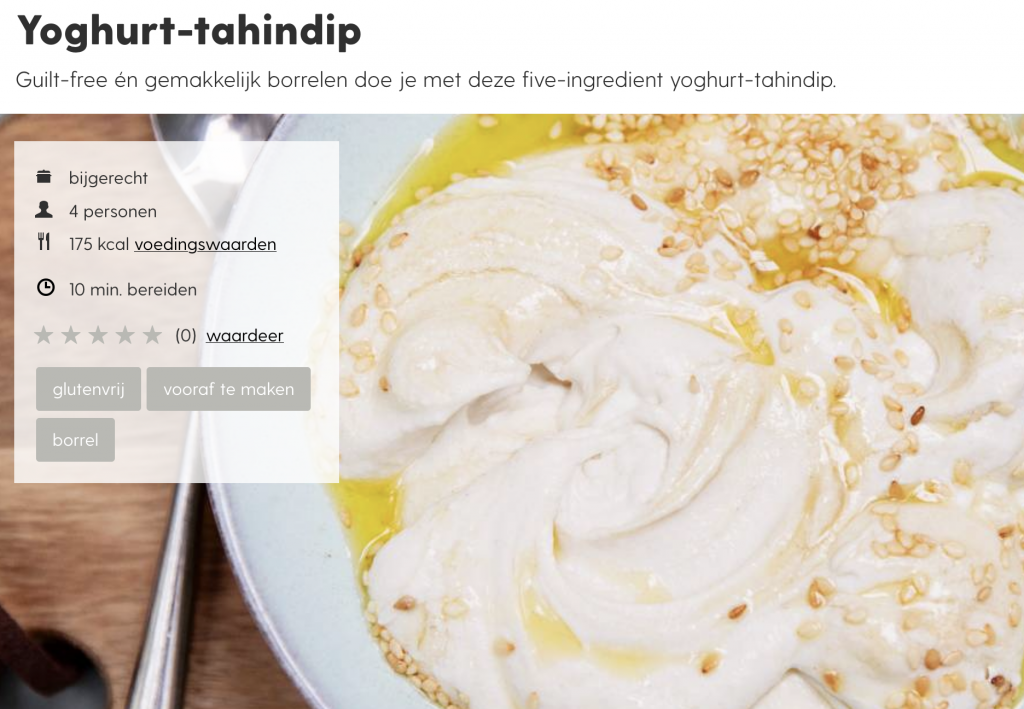
Task: Rate the recipe two stars
Action: point(71,335)
